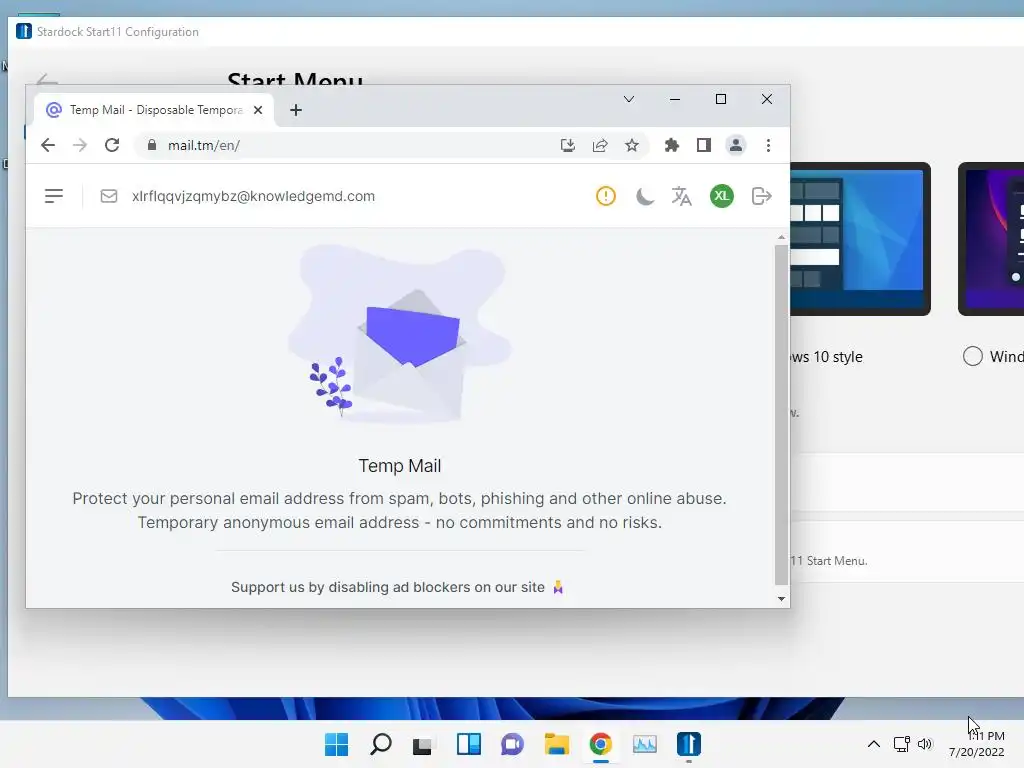Click the Temp Mail heading
1024x768 pixels.
[400, 466]
